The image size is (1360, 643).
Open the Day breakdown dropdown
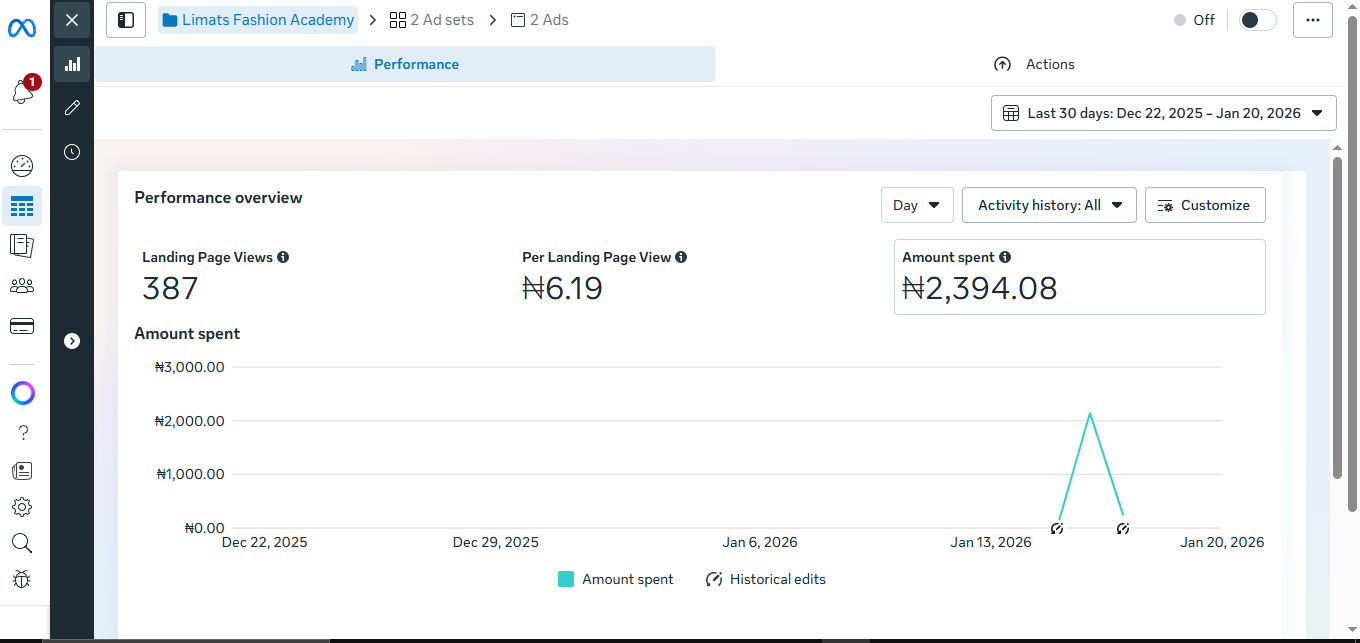pyautogui.click(x=916, y=204)
